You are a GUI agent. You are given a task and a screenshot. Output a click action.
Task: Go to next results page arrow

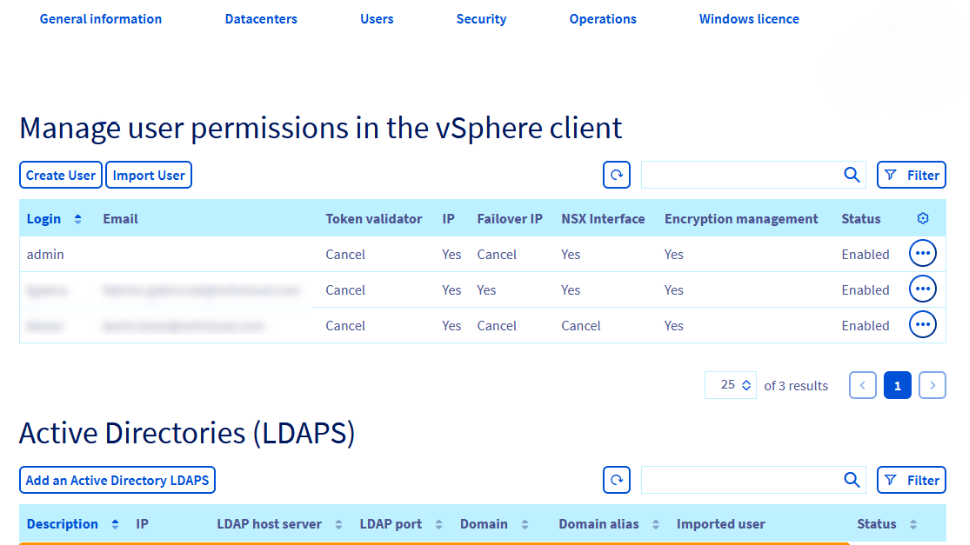tap(932, 385)
